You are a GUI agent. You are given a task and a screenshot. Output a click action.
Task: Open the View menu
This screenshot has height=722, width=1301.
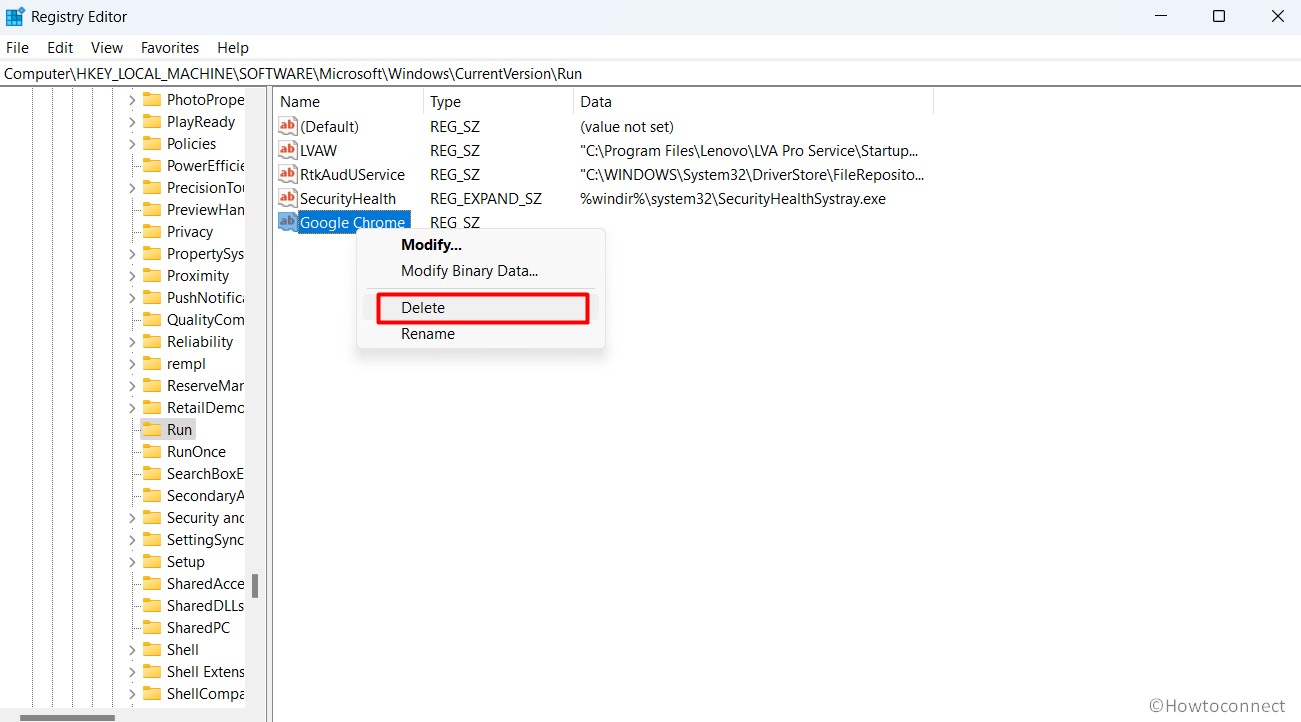[x=107, y=47]
